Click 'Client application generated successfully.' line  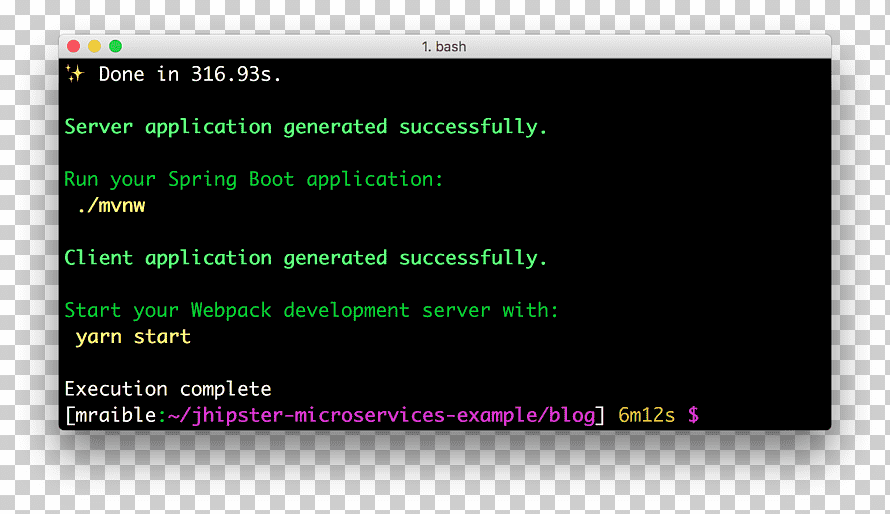click(x=305, y=258)
